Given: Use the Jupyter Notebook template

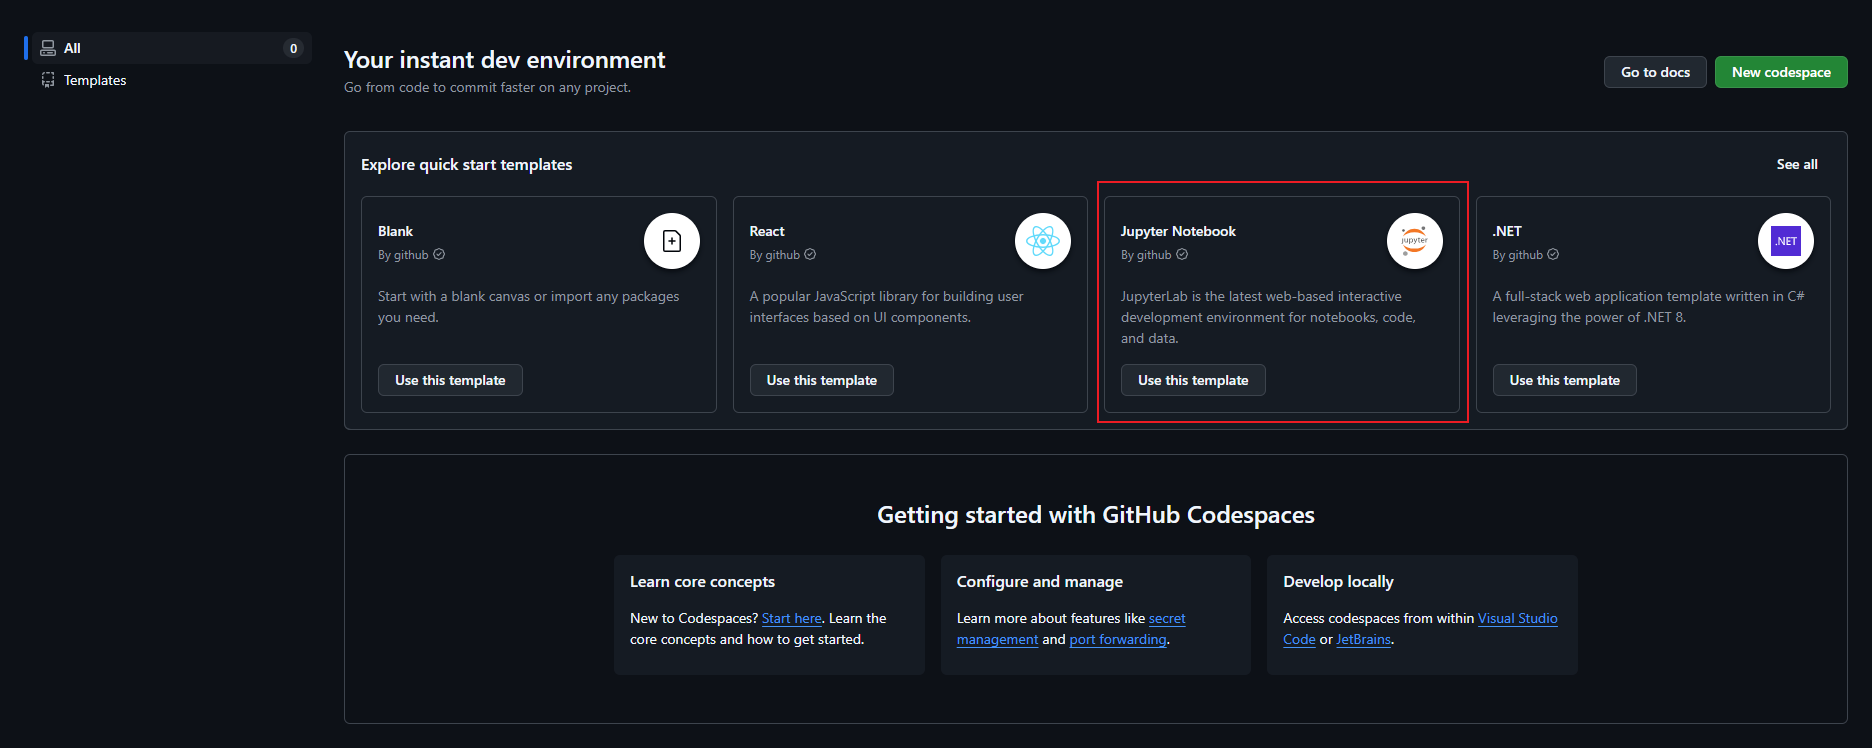Looking at the screenshot, I should [1193, 380].
